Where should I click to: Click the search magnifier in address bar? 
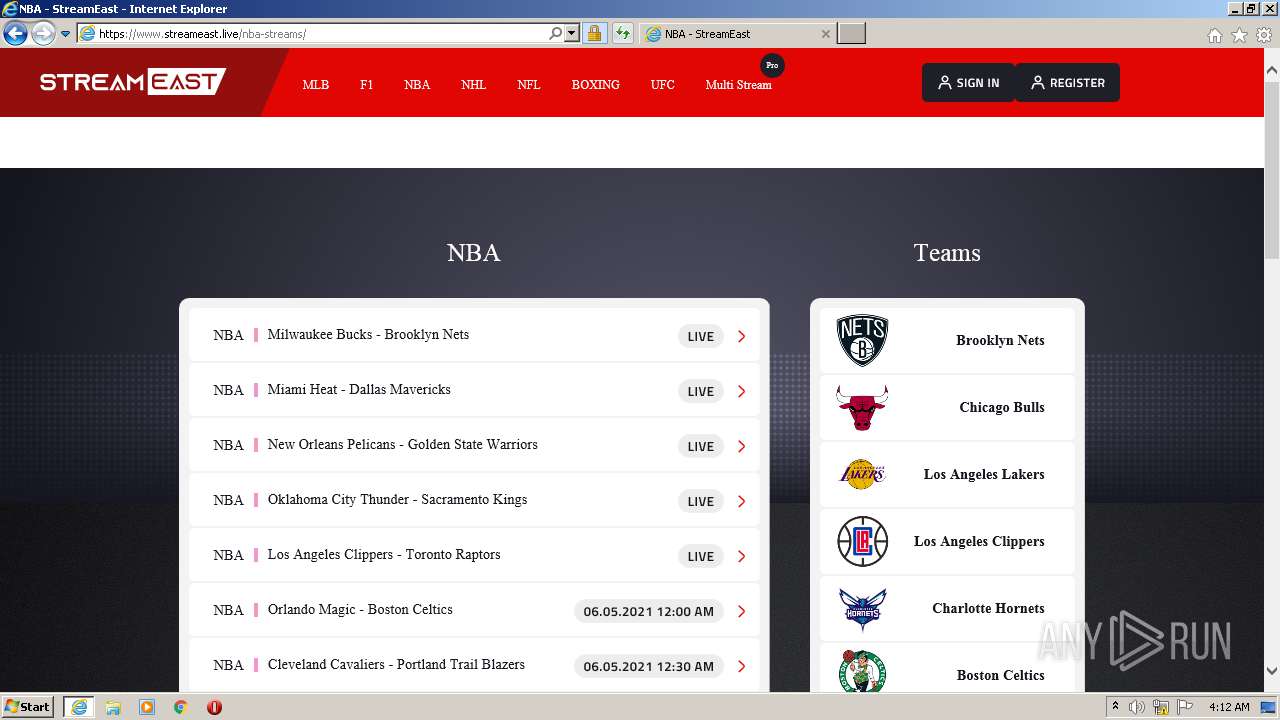tap(556, 34)
